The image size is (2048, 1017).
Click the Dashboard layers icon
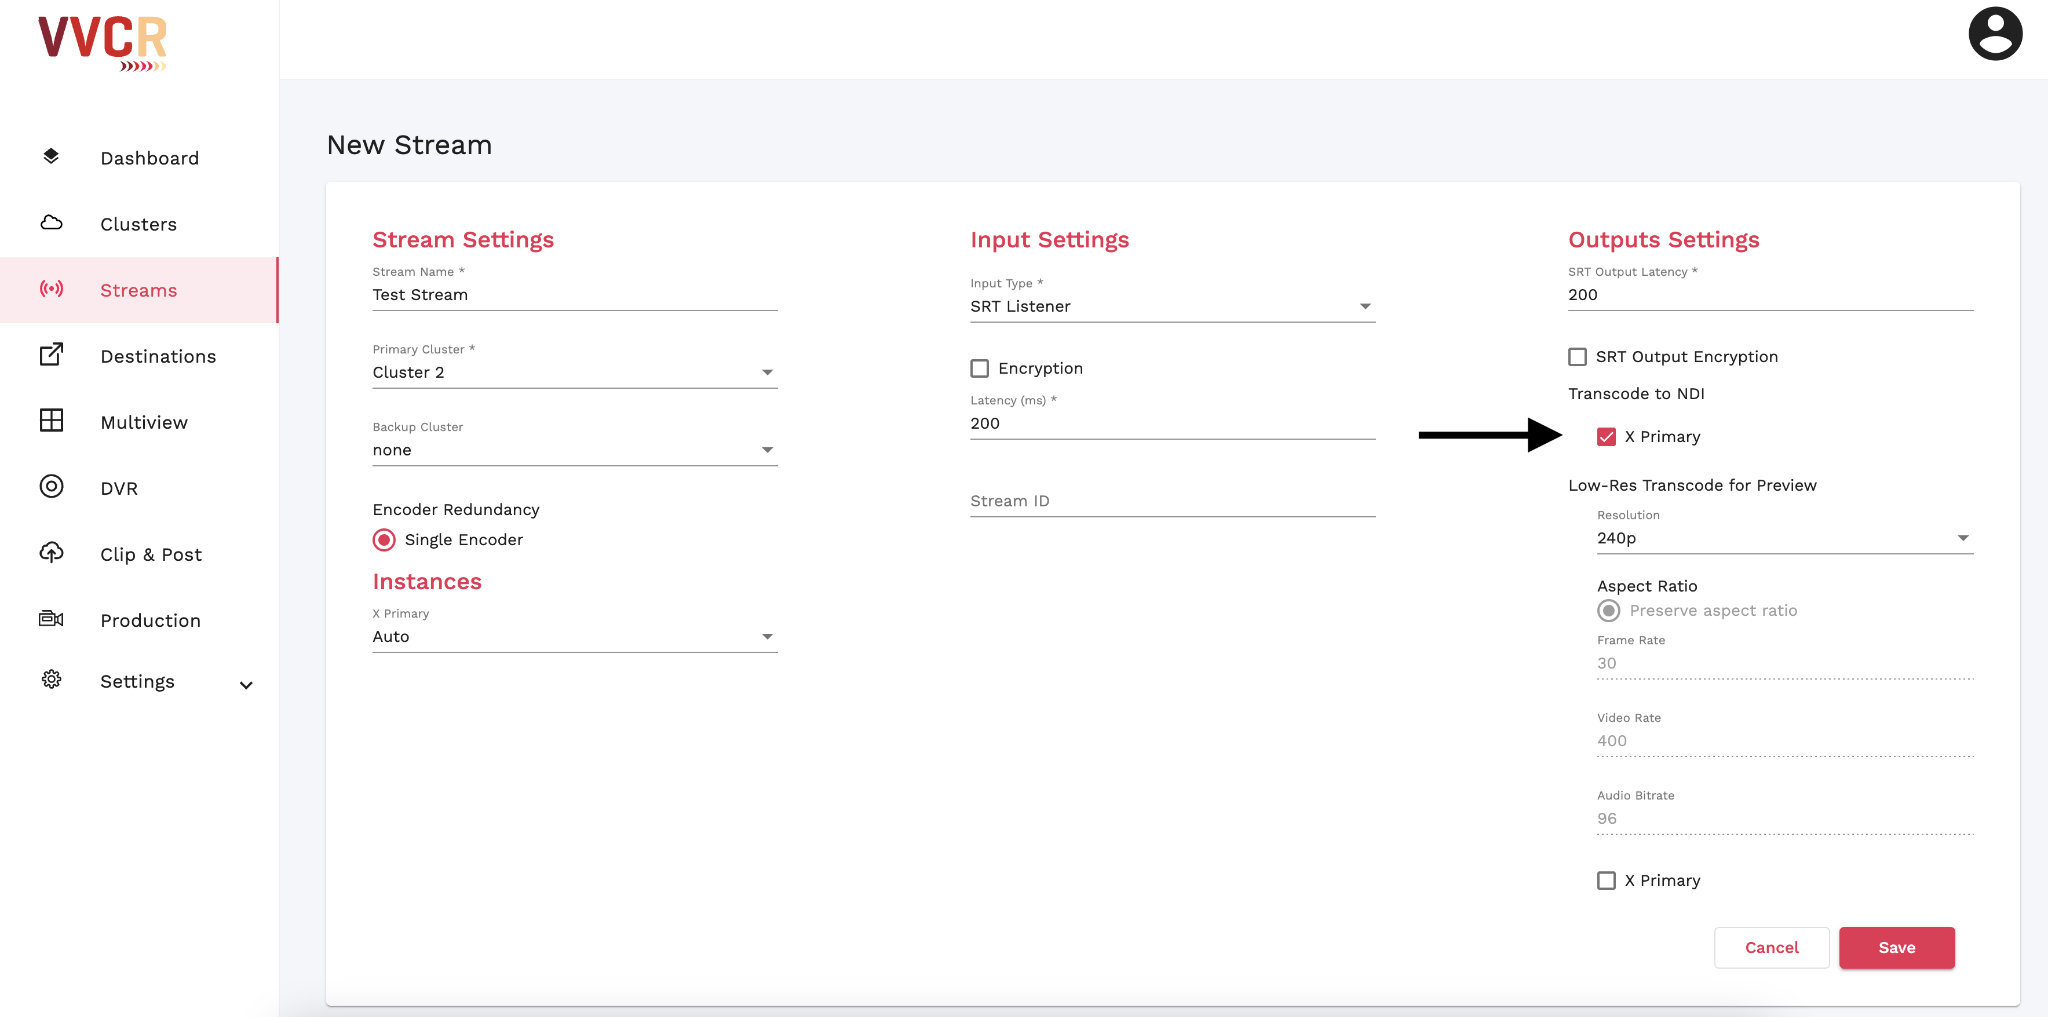pyautogui.click(x=51, y=156)
